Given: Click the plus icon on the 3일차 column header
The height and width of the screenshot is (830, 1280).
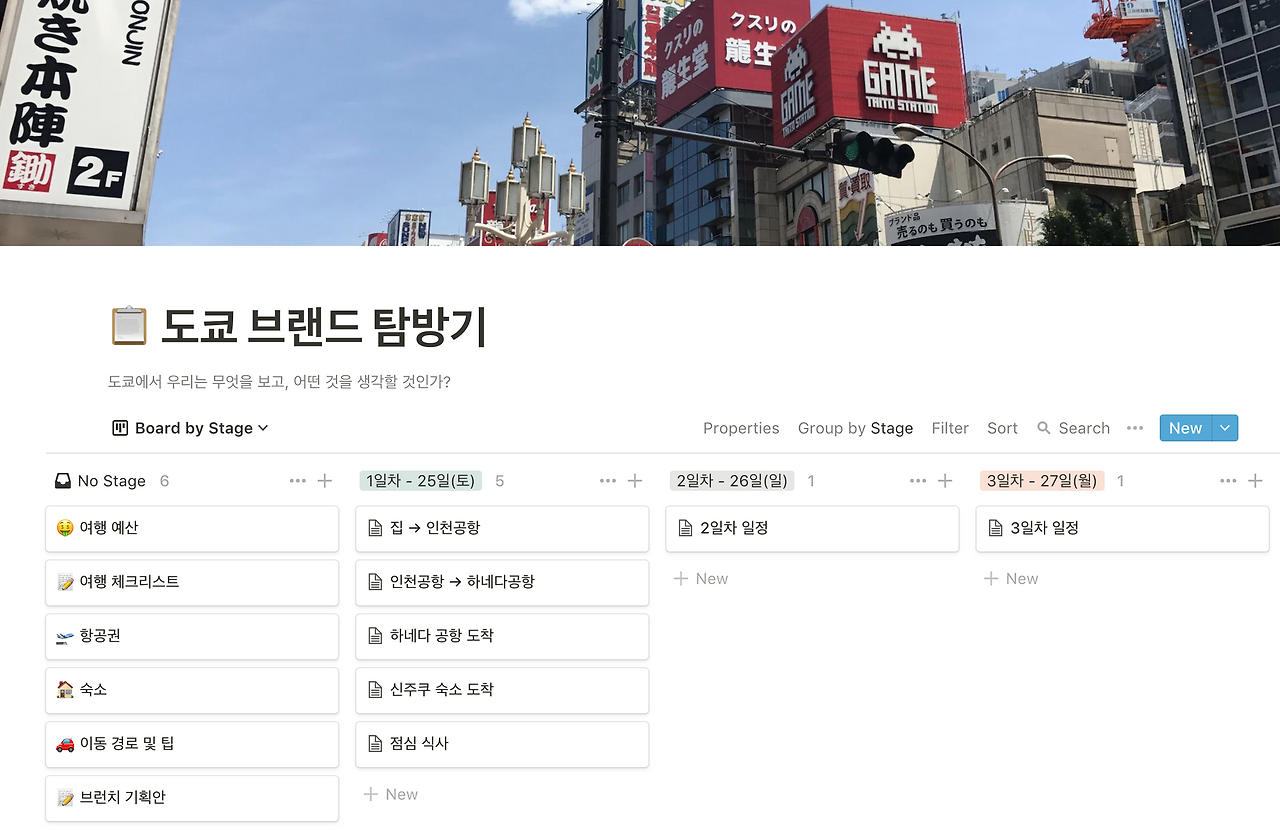Looking at the screenshot, I should coord(1255,480).
